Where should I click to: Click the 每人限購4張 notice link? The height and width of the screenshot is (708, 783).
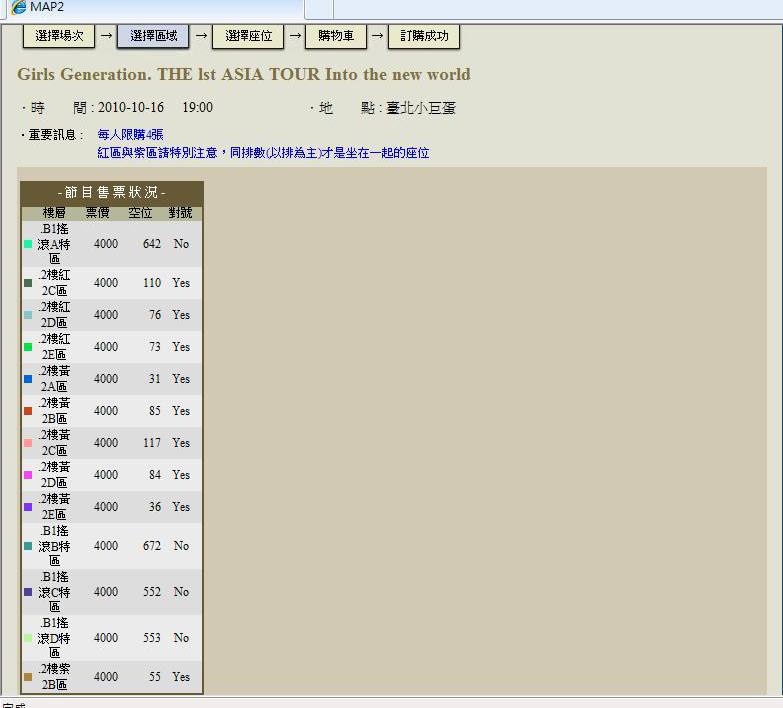[130, 134]
